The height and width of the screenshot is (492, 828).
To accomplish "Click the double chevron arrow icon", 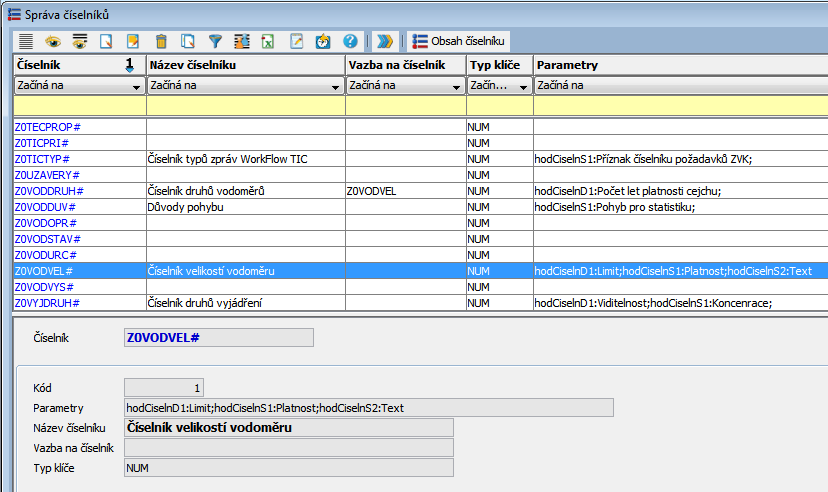I will click(384, 41).
